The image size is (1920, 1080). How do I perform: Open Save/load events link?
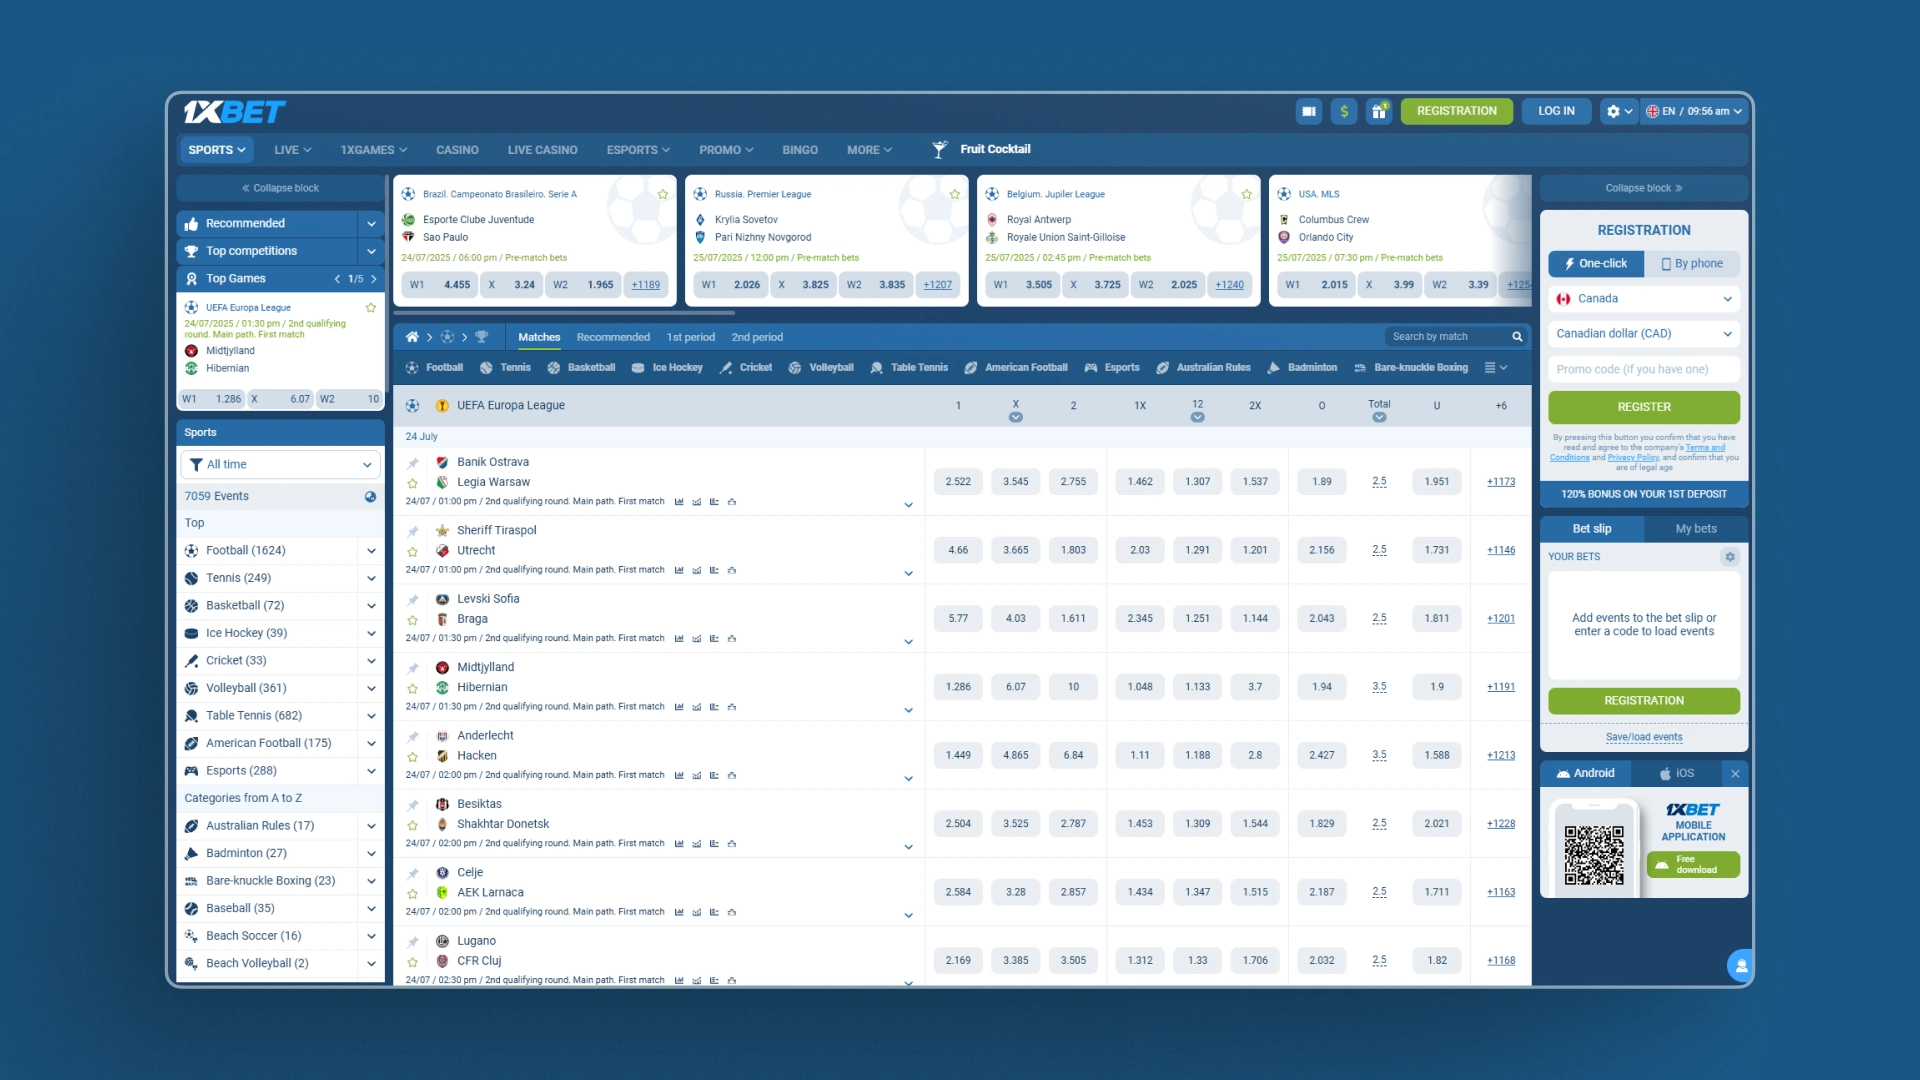[1644, 738]
